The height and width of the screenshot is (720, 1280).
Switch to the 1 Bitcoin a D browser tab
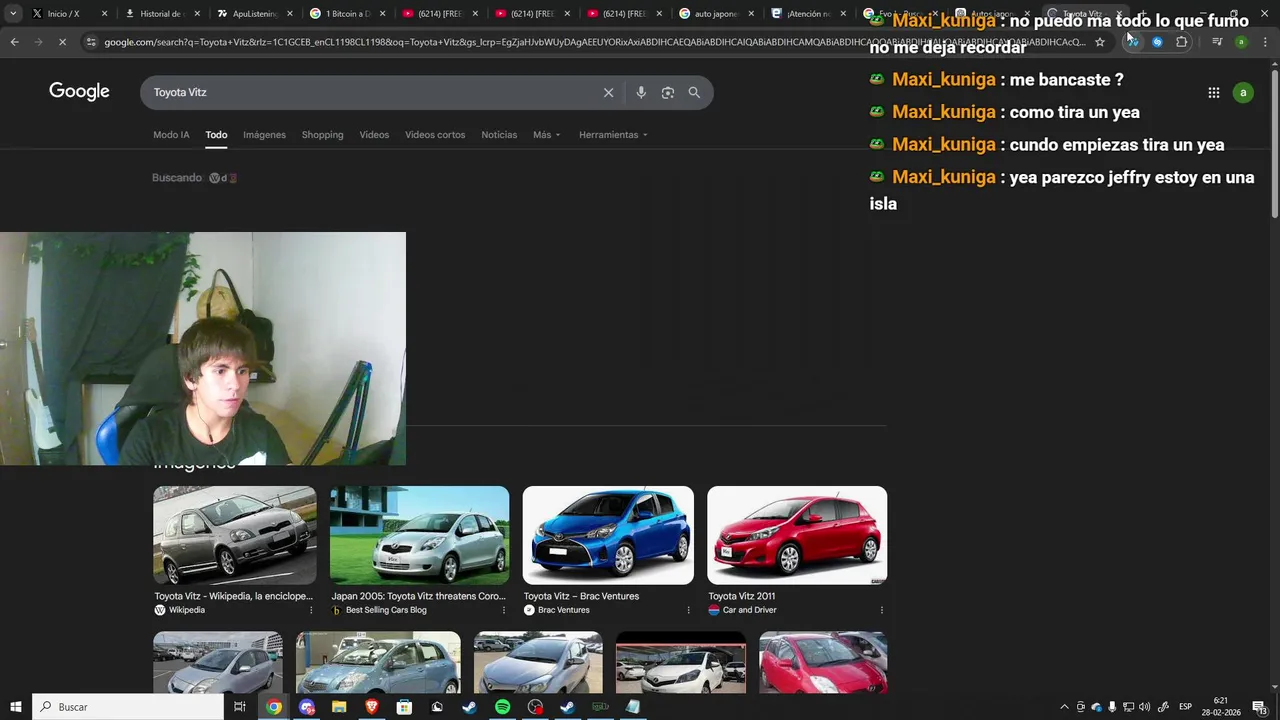click(346, 14)
